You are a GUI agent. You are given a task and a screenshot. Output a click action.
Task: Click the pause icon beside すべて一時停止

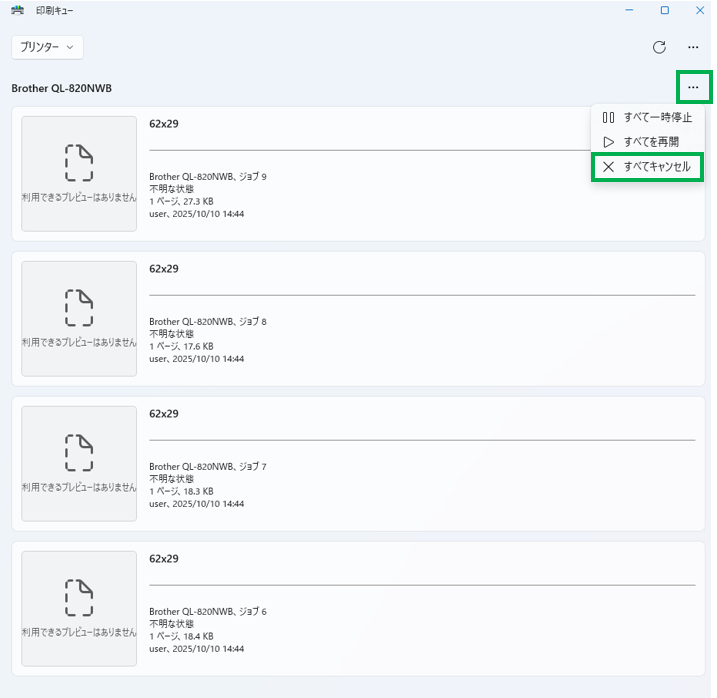coord(608,117)
